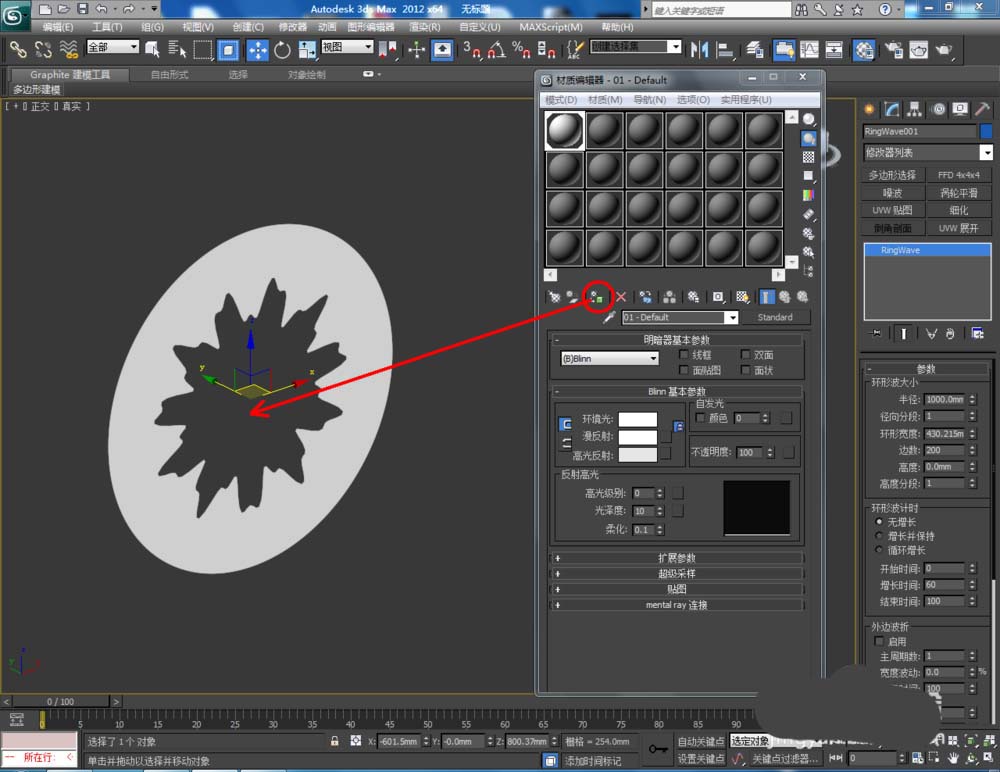
Task: Toggle Angle Snap icon
Action: (x=496, y=50)
